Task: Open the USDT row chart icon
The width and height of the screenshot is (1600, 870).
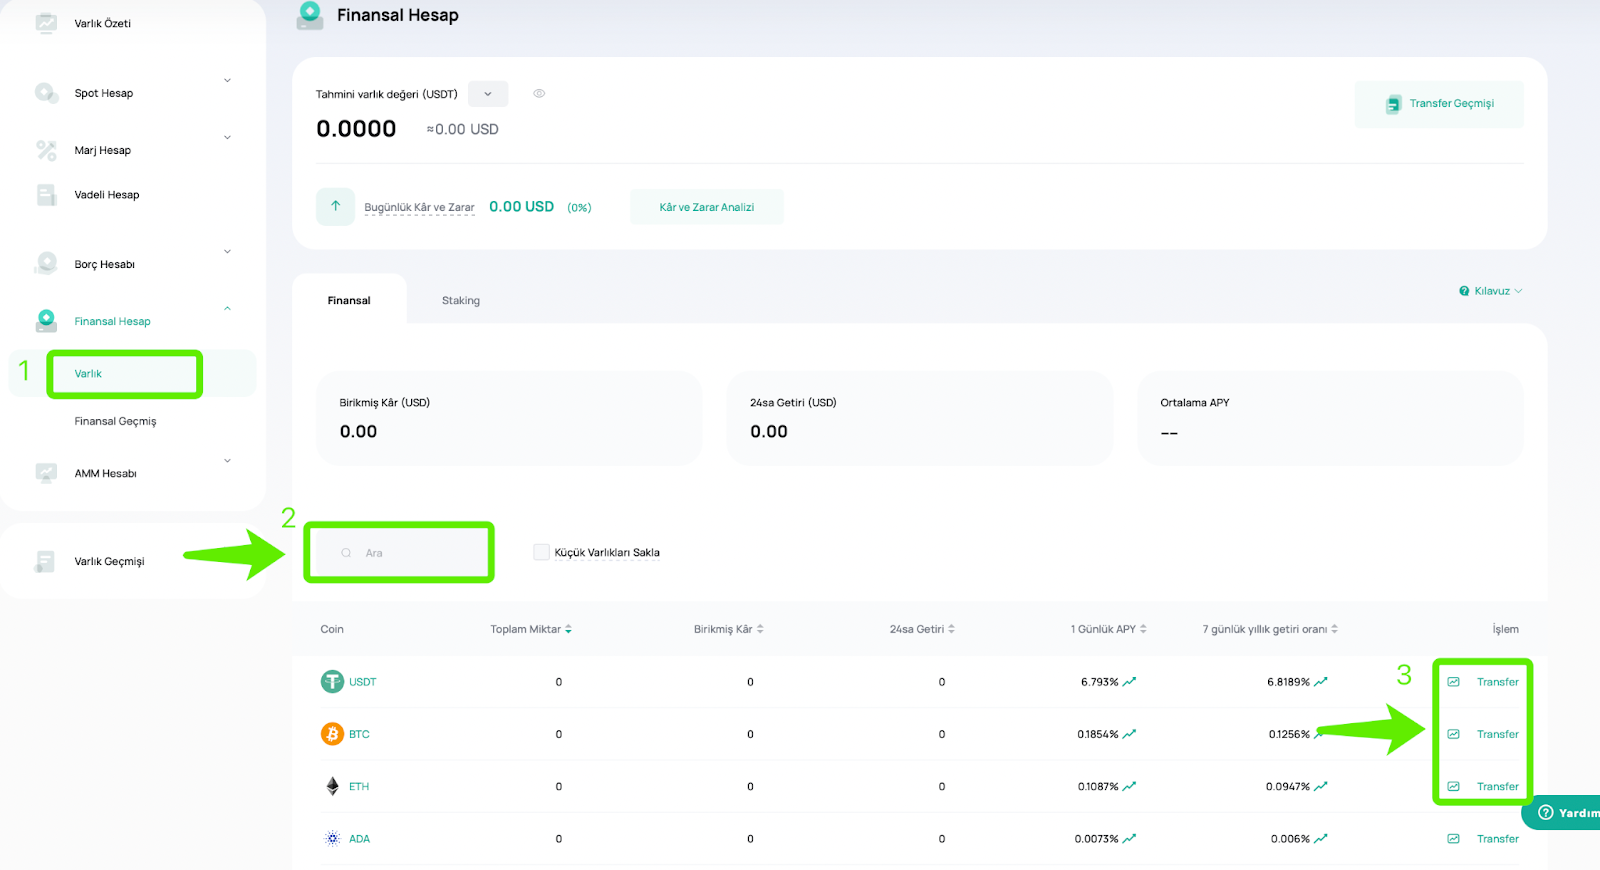Action: 1453,682
